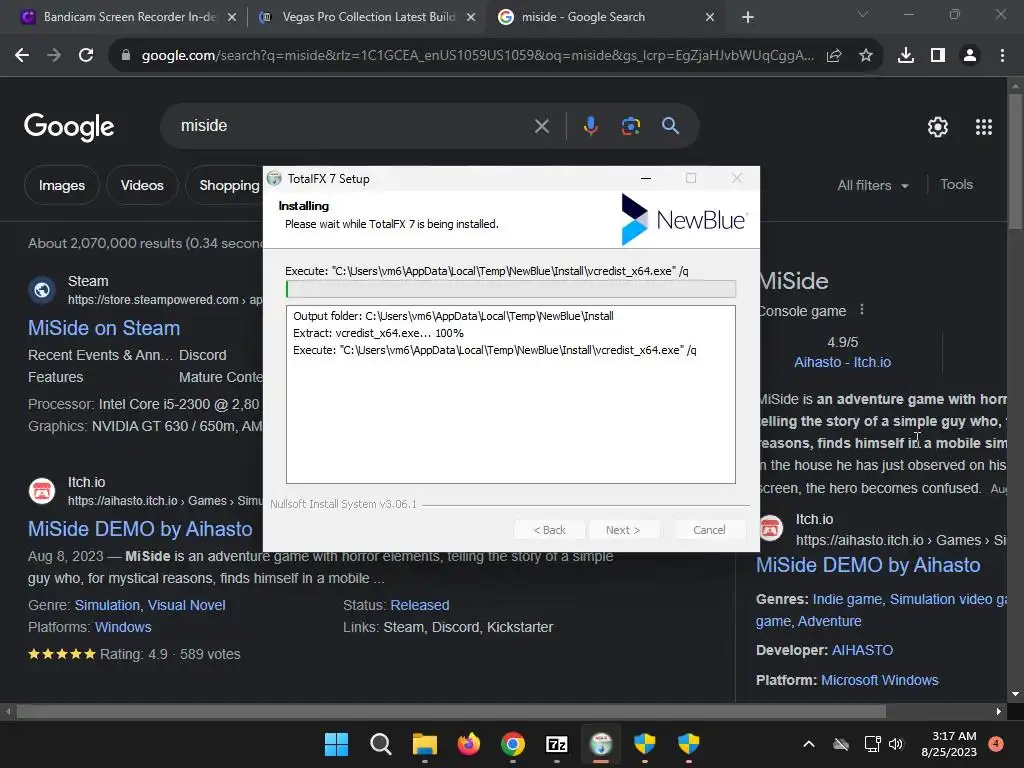
Task: Filter results by Images
Action: pyautogui.click(x=62, y=185)
